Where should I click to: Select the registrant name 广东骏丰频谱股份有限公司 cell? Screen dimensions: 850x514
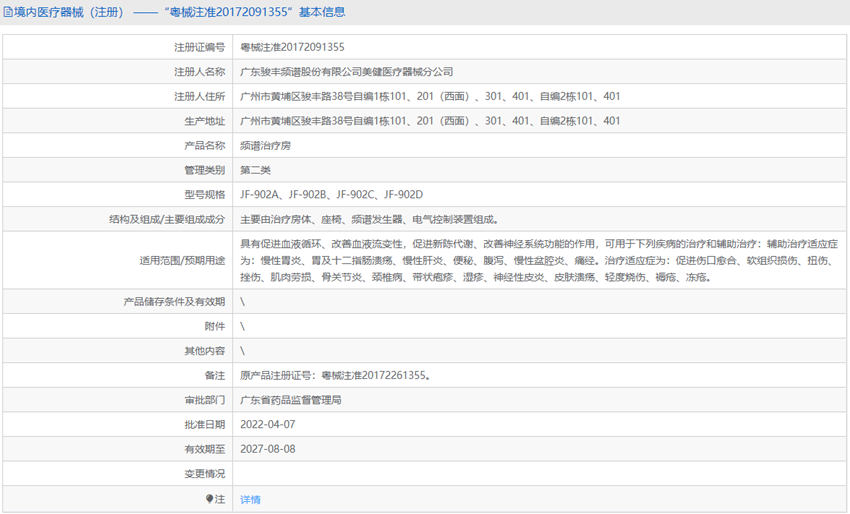click(347, 72)
